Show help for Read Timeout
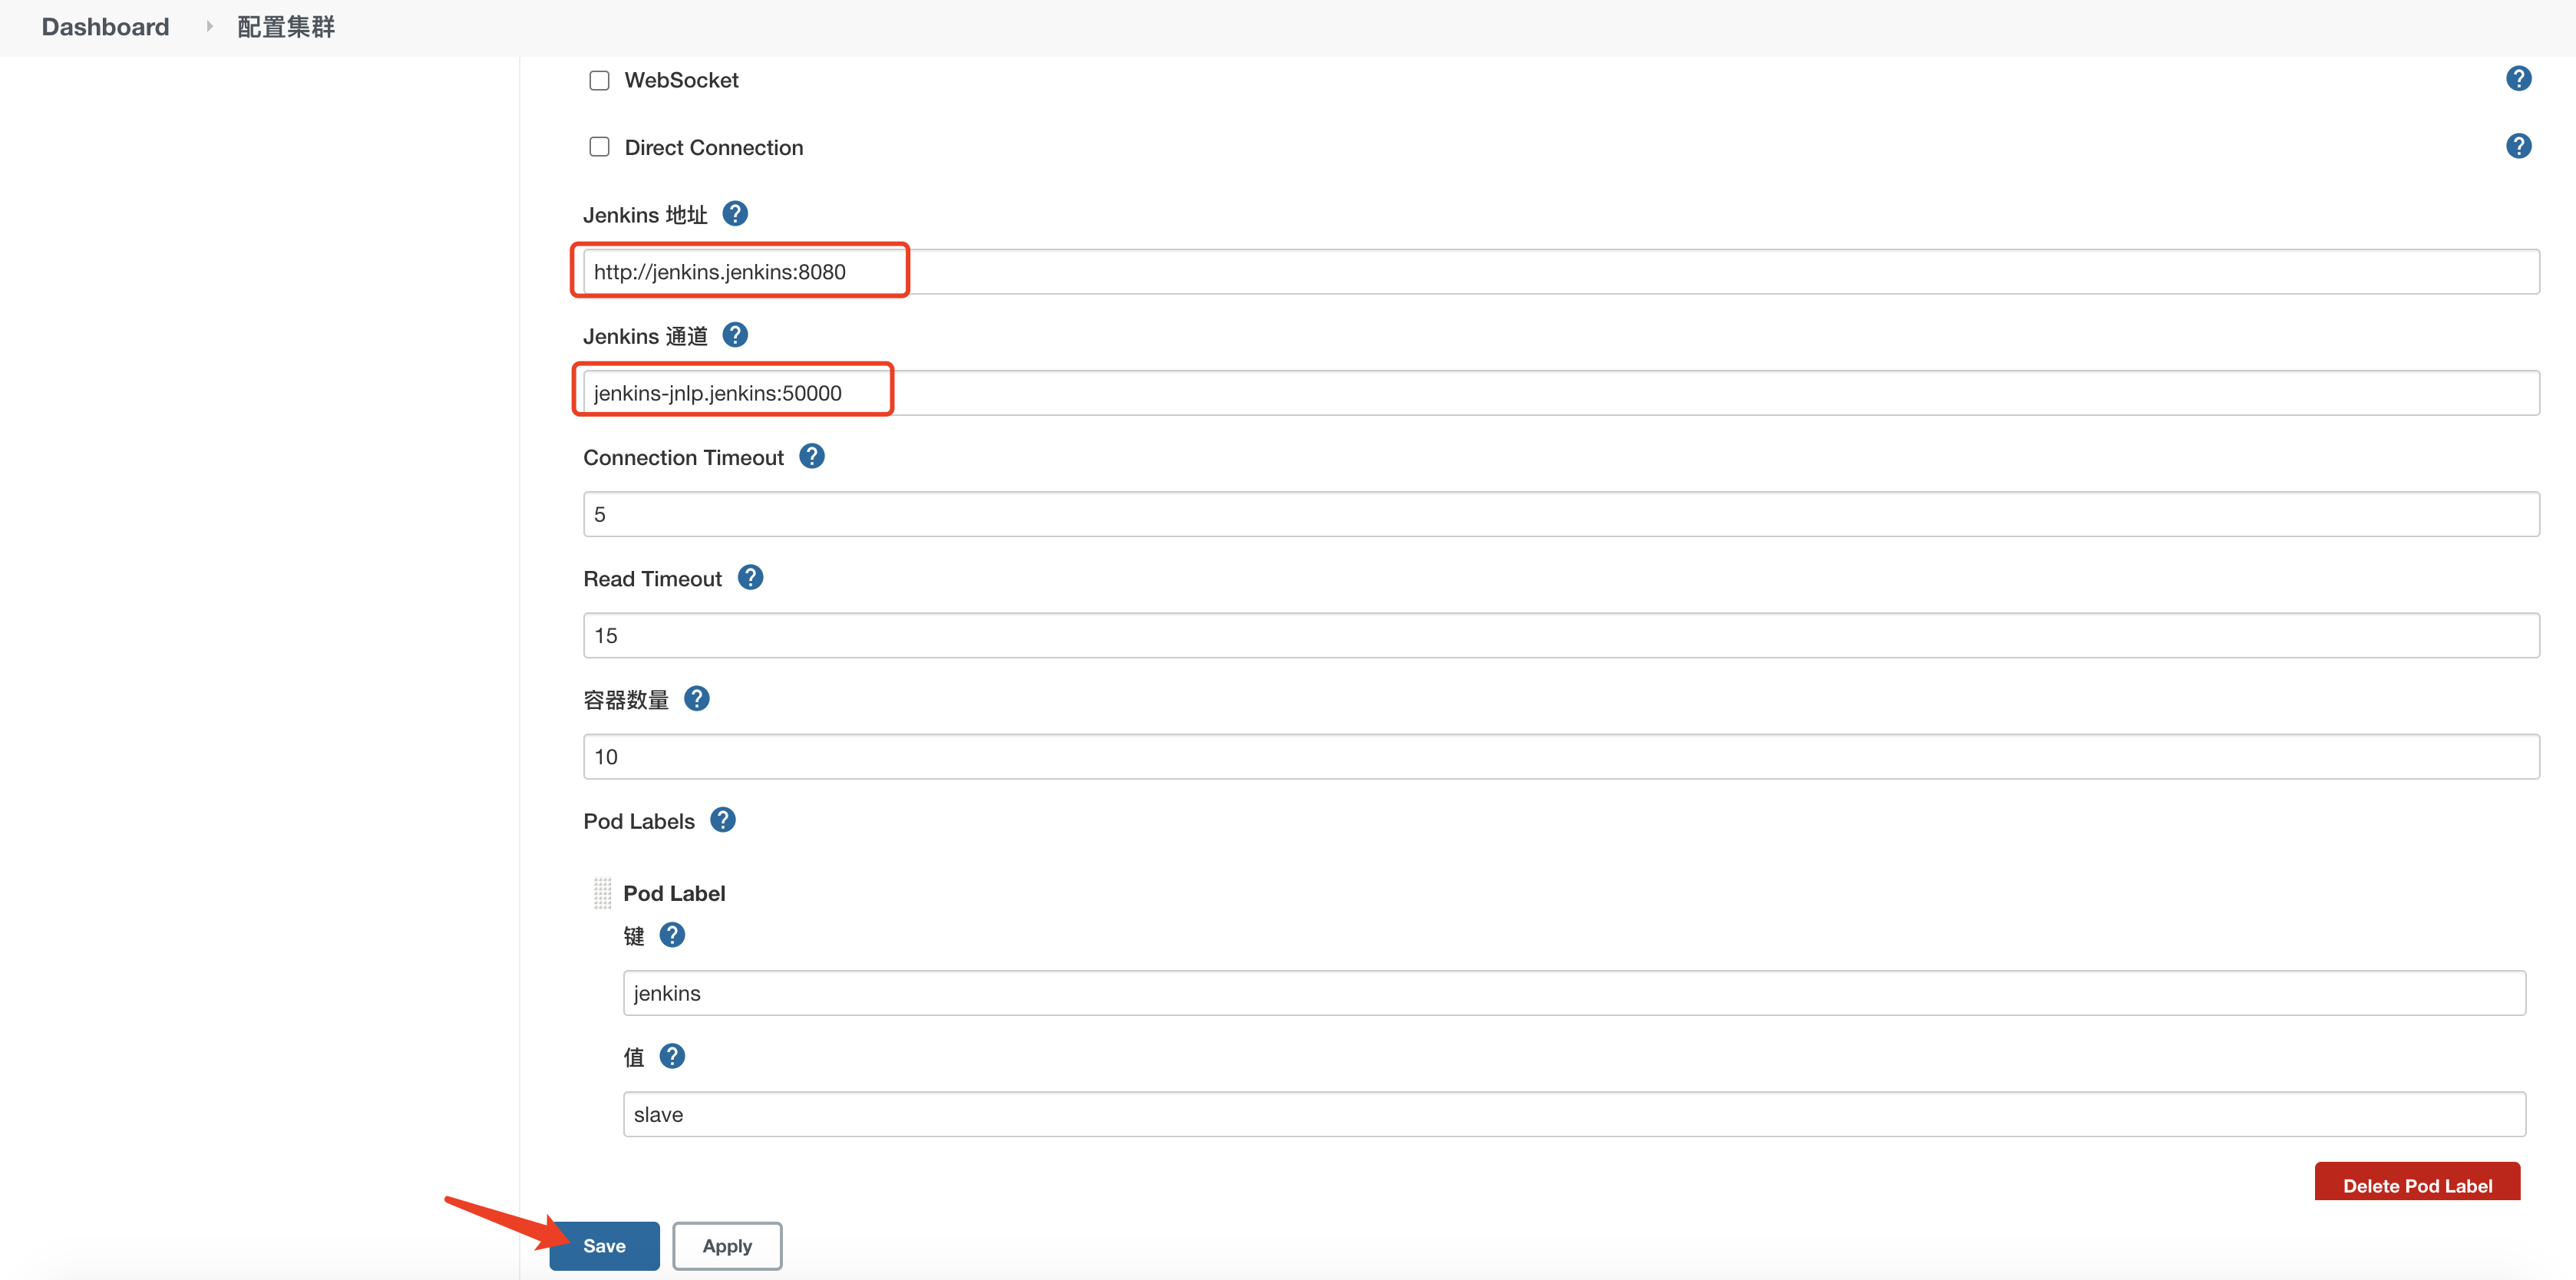This screenshot has height=1280, width=2576. click(750, 578)
